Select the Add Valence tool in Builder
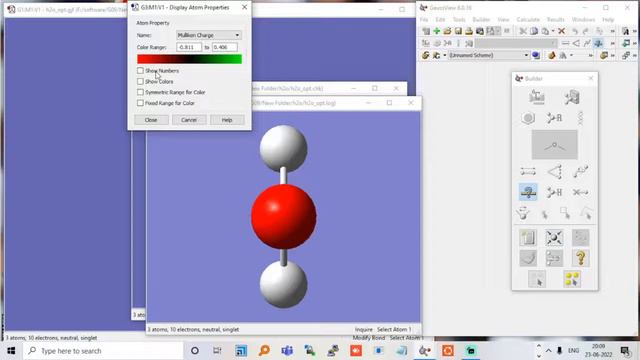 pyautogui.click(x=554, y=192)
